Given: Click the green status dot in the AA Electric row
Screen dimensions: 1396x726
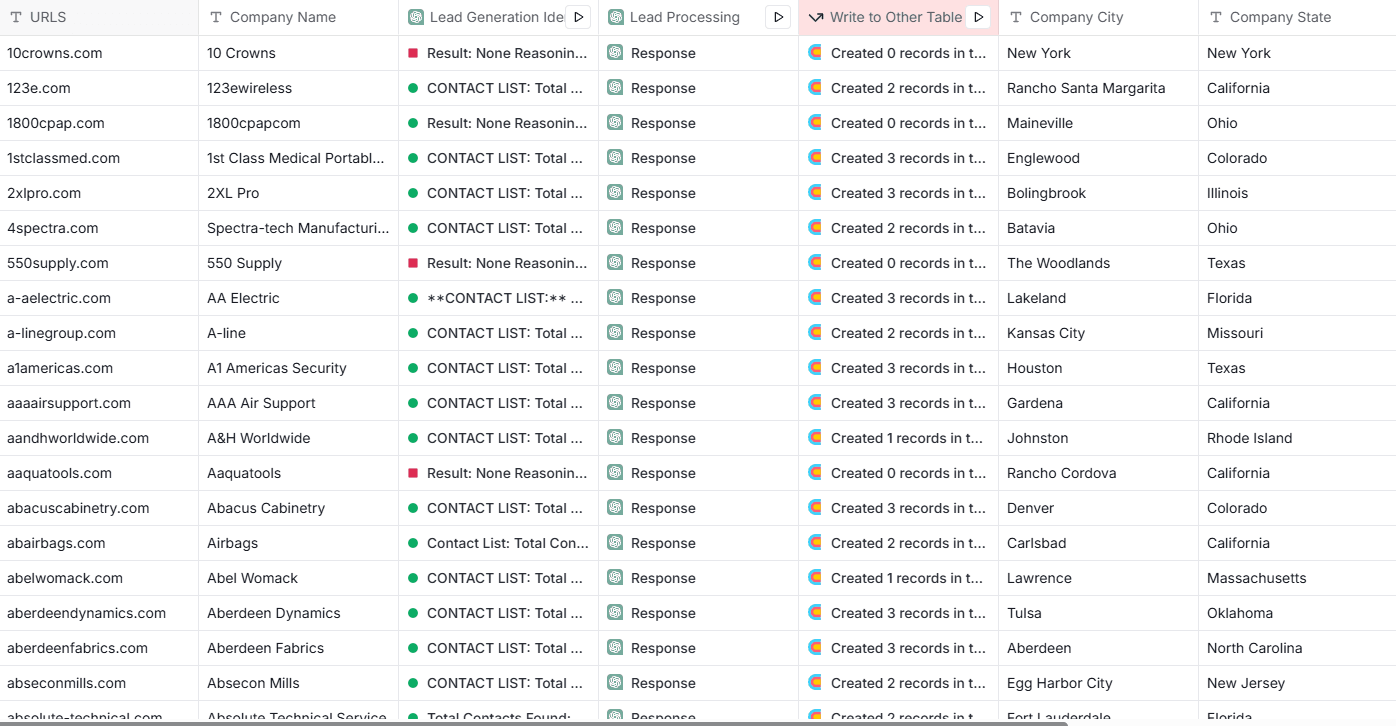Looking at the screenshot, I should point(413,298).
